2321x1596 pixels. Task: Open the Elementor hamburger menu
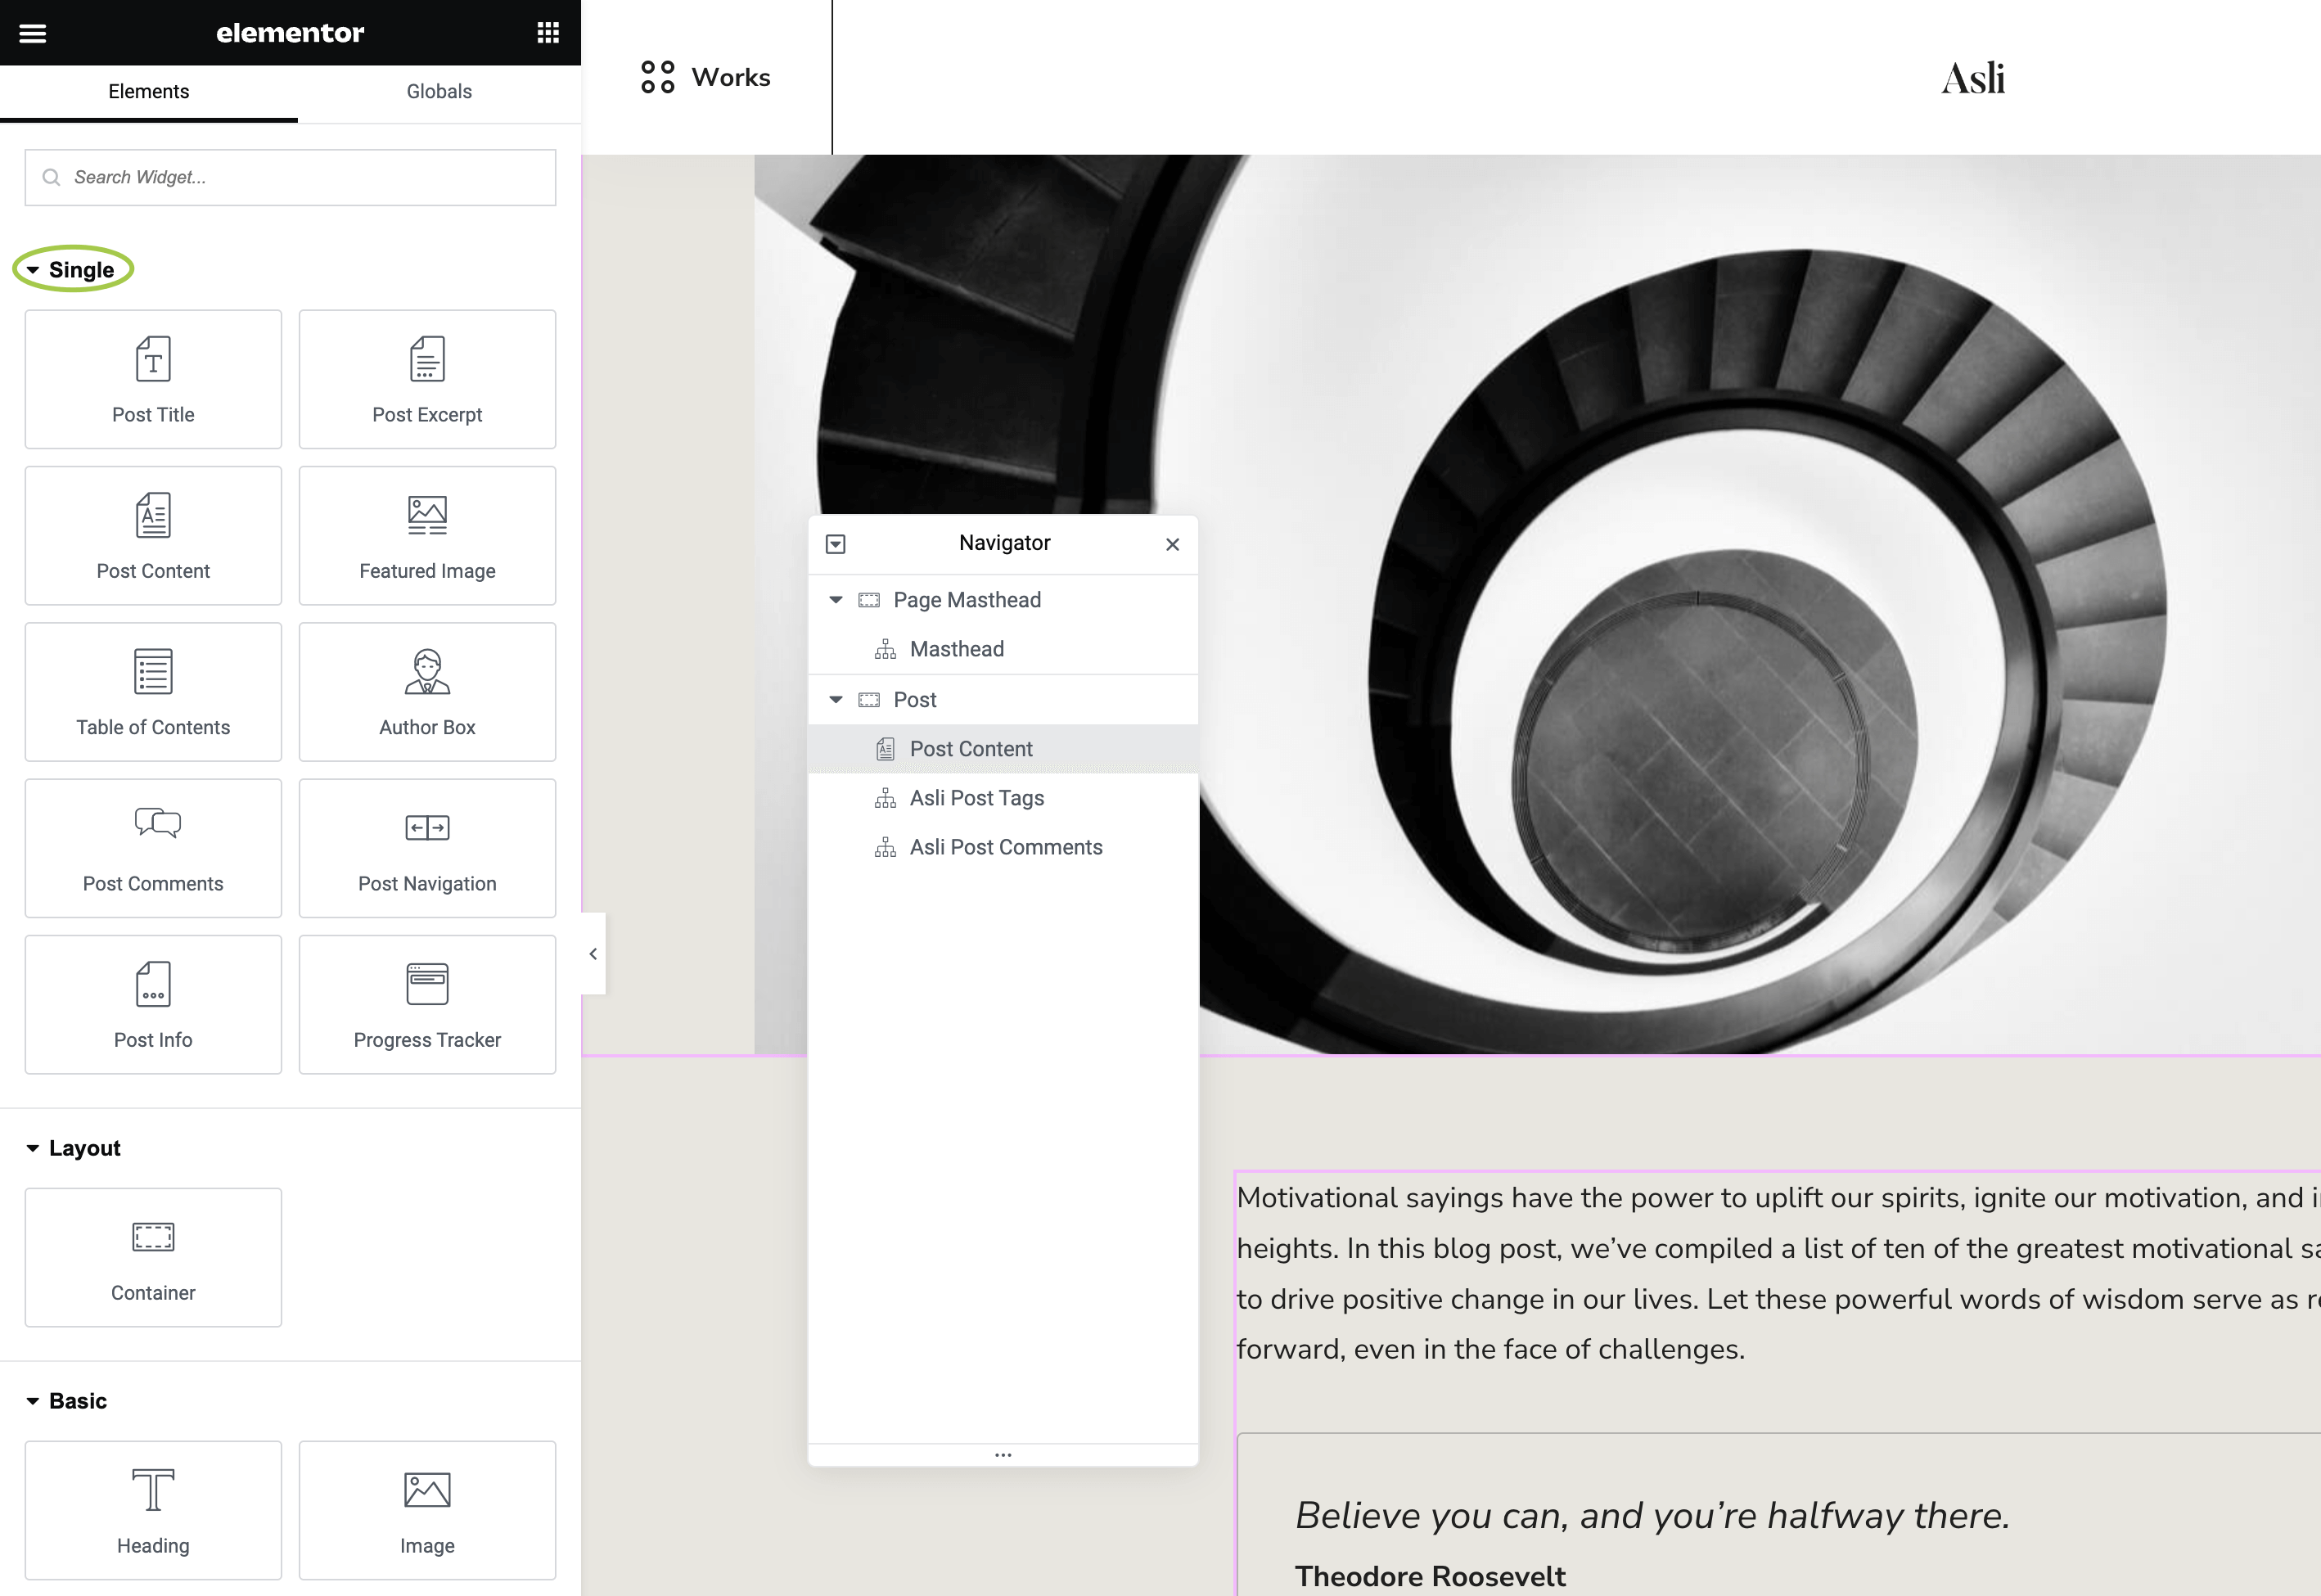pyautogui.click(x=33, y=33)
